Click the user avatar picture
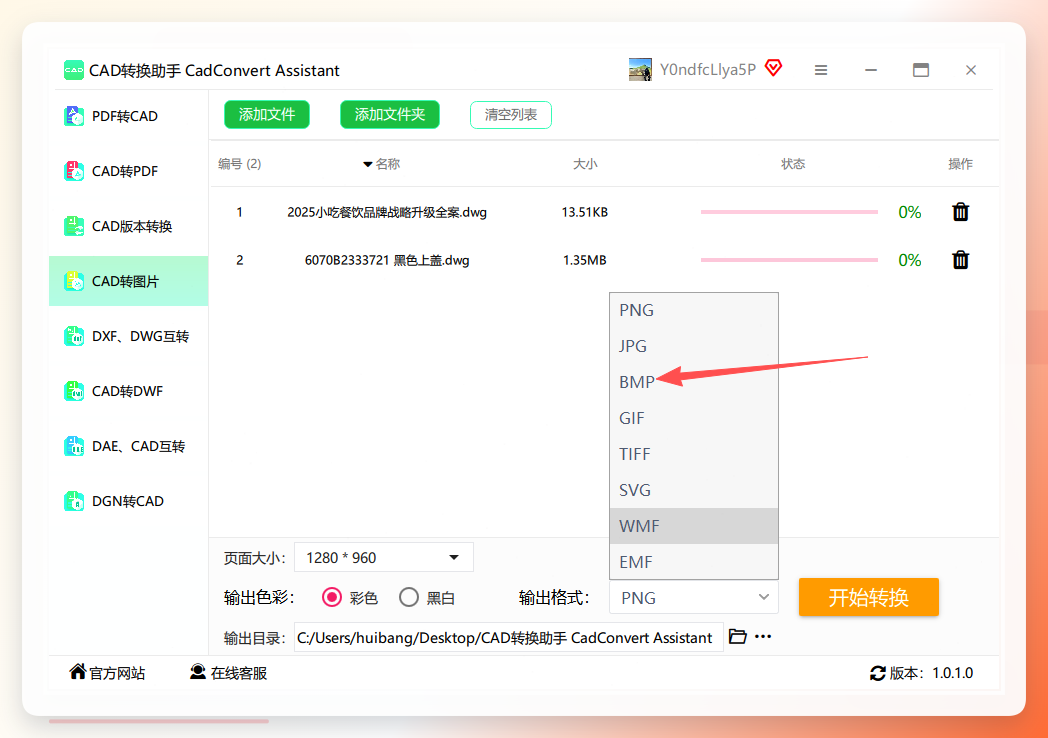This screenshot has width=1048, height=738. coord(640,70)
